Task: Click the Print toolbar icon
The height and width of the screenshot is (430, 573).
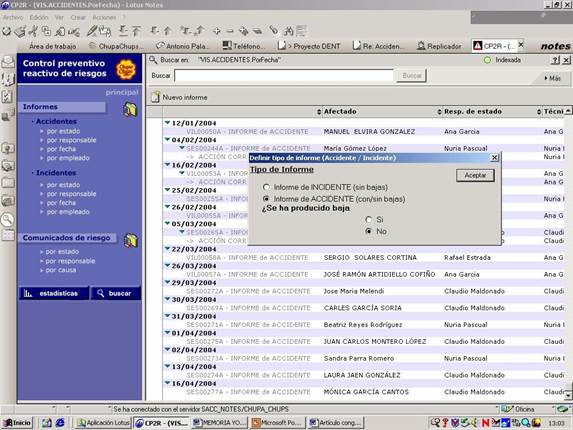Action: [20, 31]
